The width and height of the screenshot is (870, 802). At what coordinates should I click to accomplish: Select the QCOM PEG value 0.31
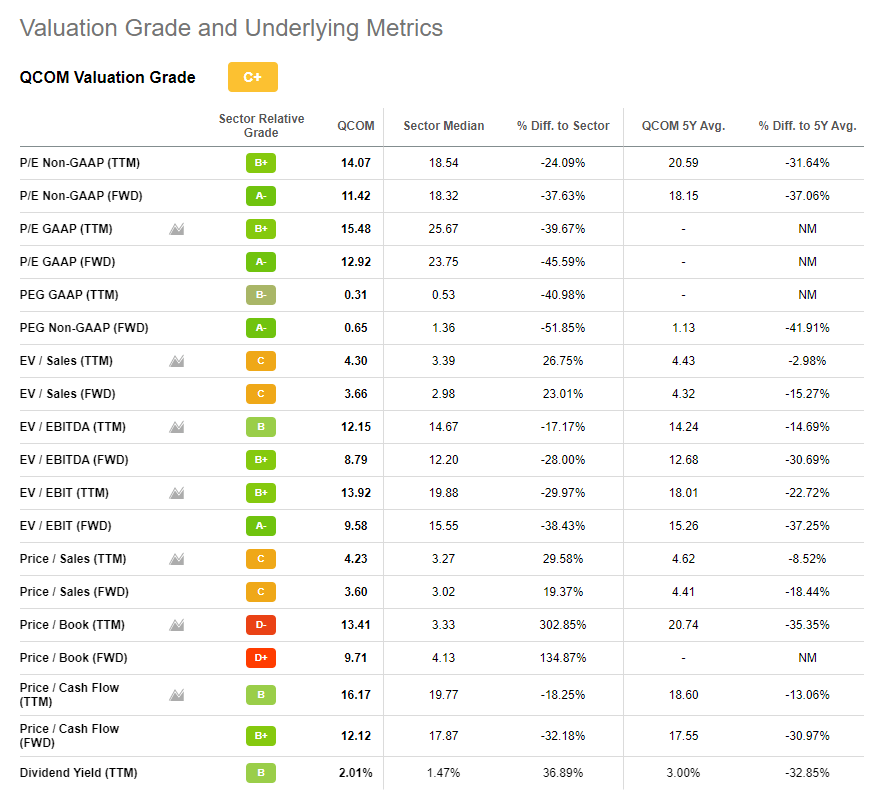pyautogui.click(x=356, y=295)
